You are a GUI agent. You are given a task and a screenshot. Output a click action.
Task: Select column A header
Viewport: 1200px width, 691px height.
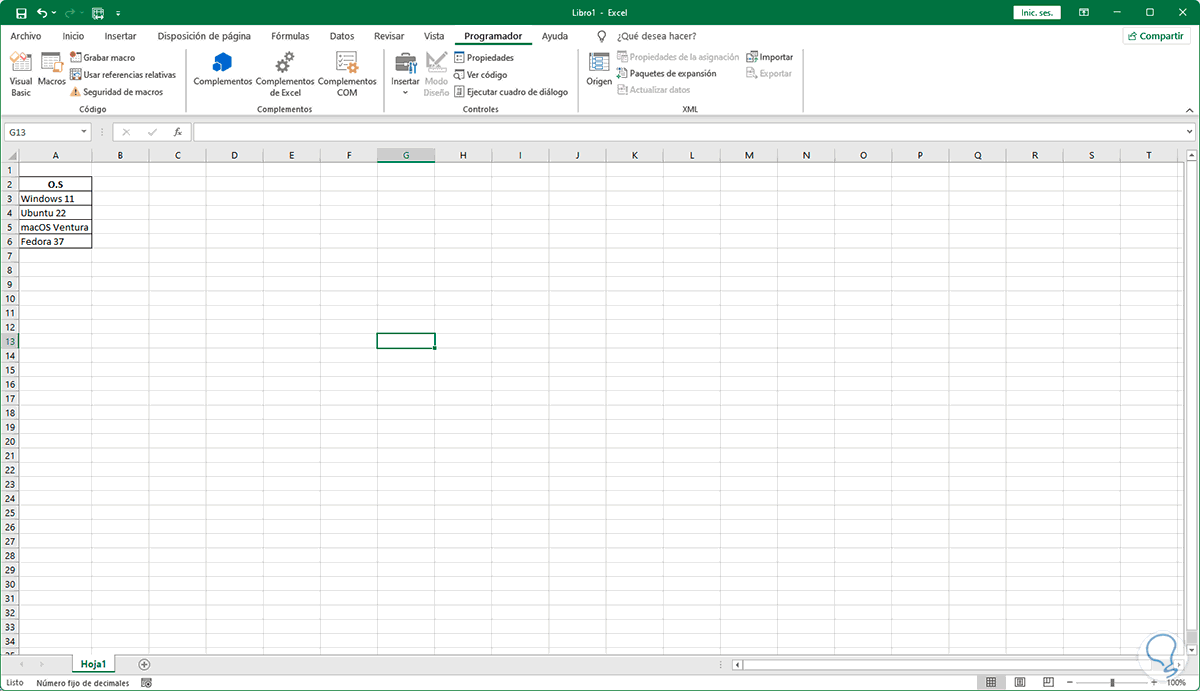coord(55,155)
